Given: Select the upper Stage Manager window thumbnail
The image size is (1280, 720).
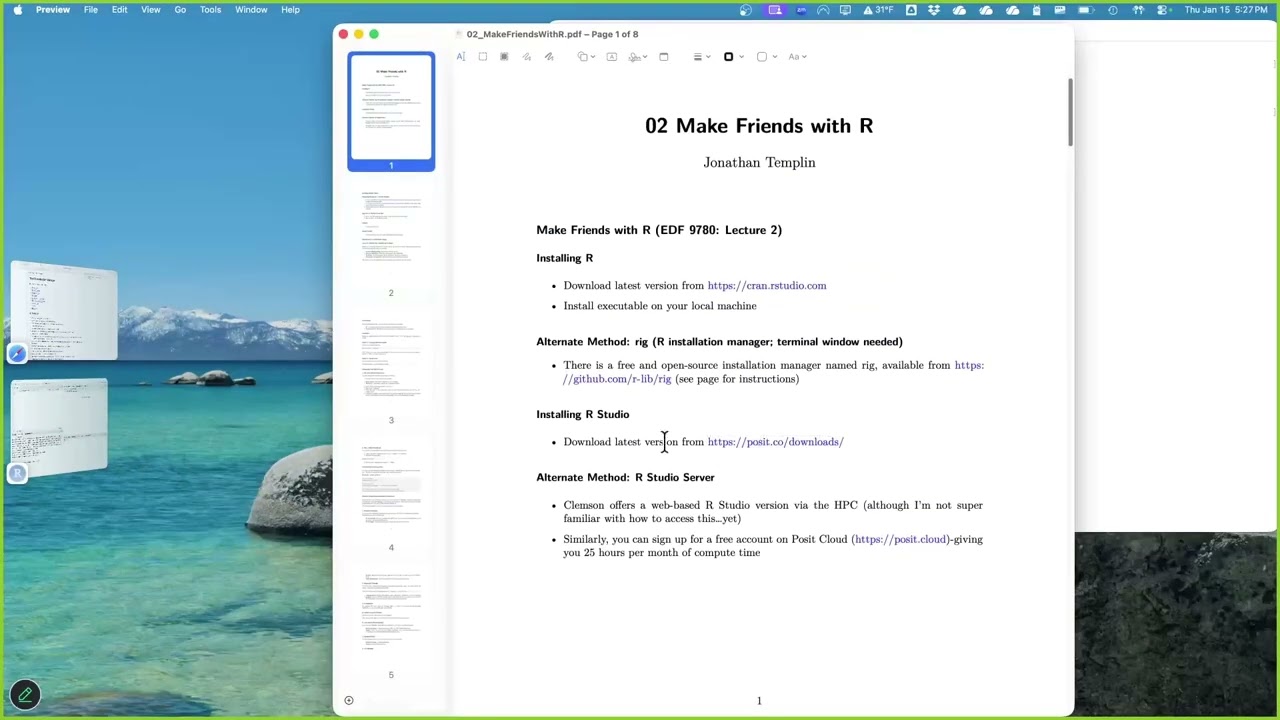Looking at the screenshot, I should tap(64, 312).
